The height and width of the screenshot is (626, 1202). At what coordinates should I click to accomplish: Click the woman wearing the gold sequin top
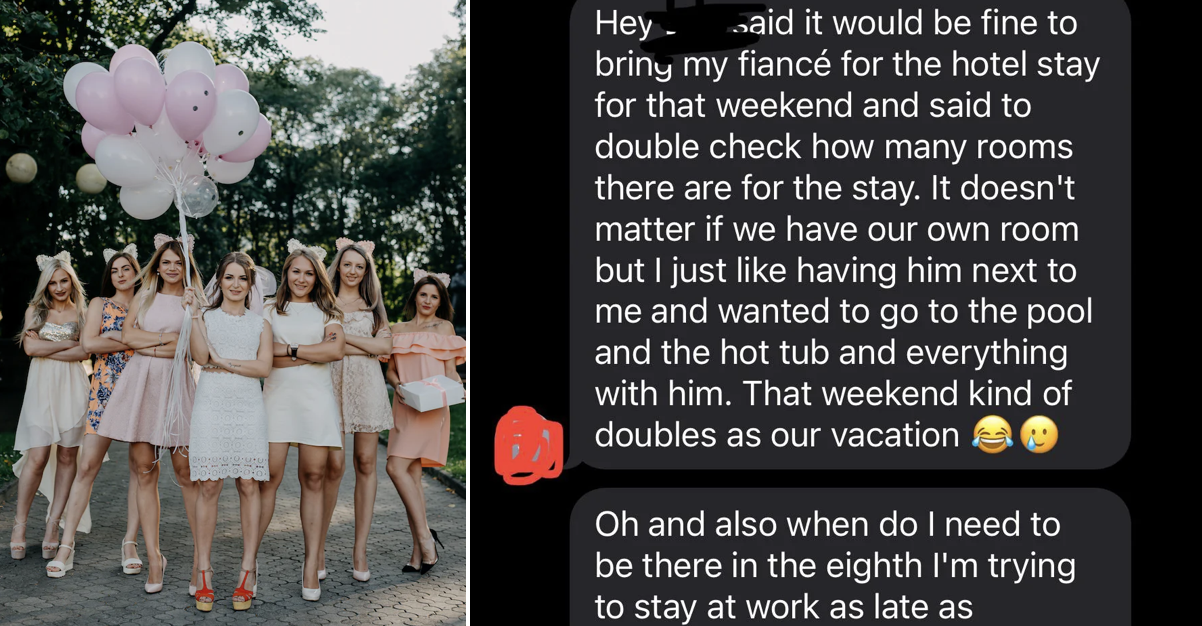pyautogui.click(x=53, y=400)
